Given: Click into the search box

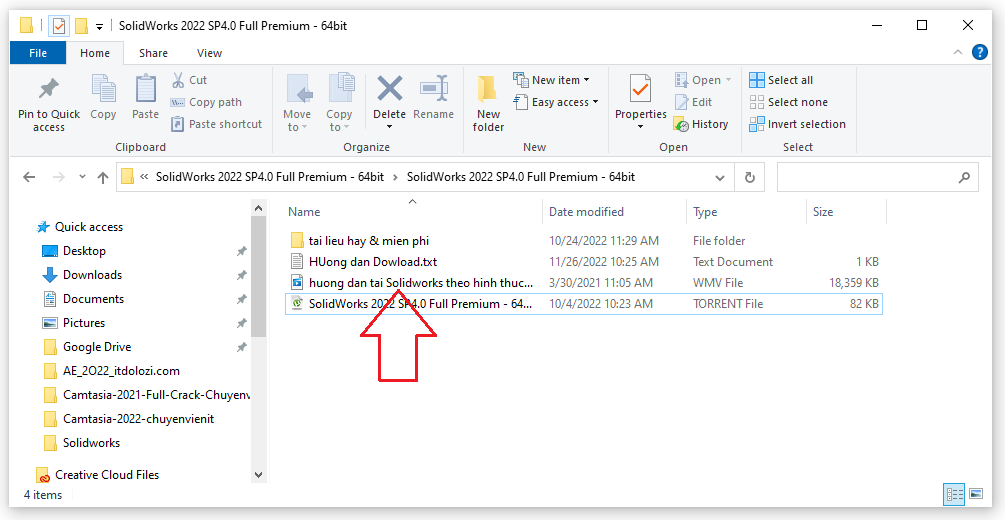Looking at the screenshot, I should coord(877,178).
